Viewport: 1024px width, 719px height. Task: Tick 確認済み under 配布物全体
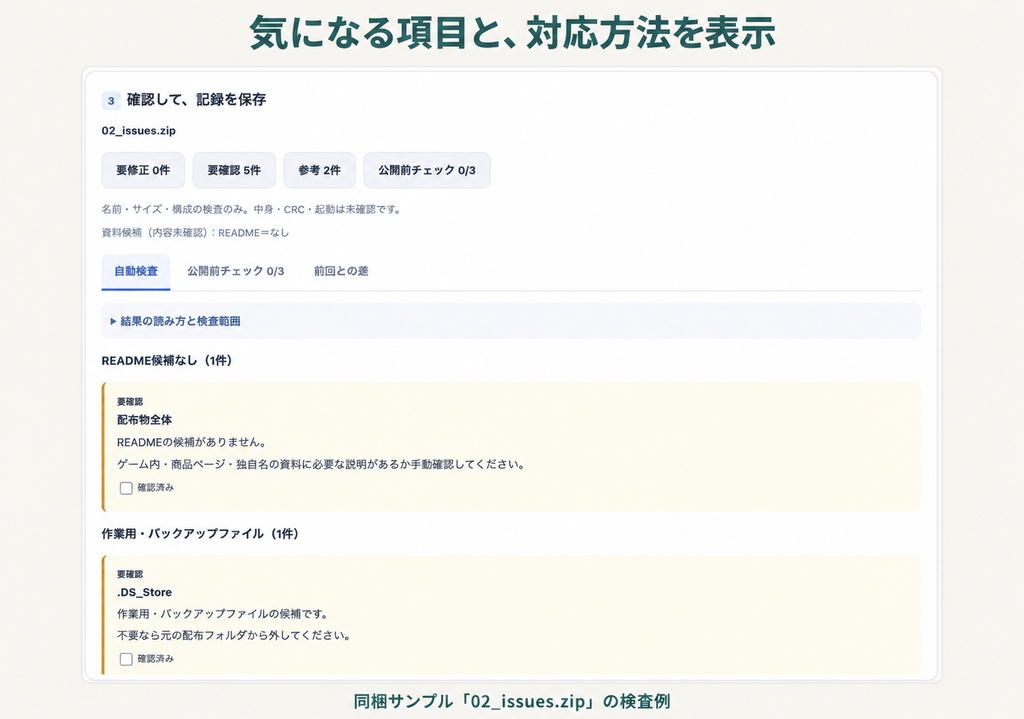[x=126, y=488]
